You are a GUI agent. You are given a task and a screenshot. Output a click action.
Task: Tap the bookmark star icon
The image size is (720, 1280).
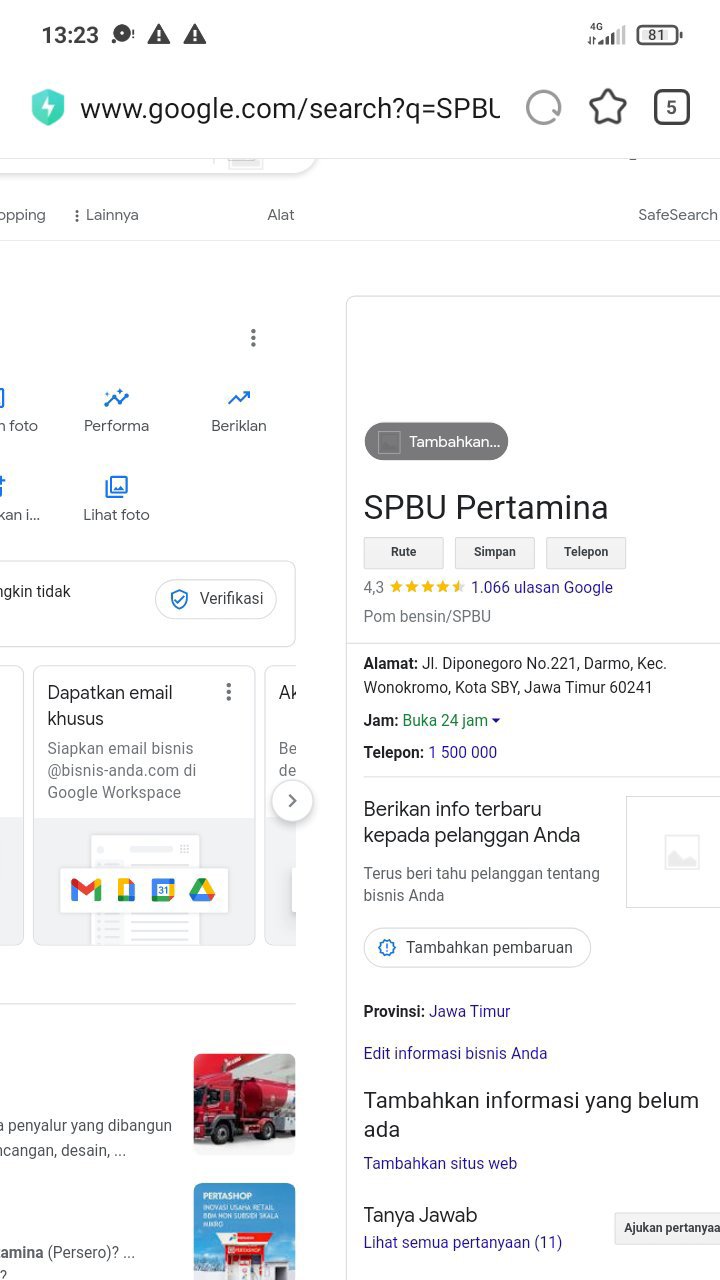[607, 108]
